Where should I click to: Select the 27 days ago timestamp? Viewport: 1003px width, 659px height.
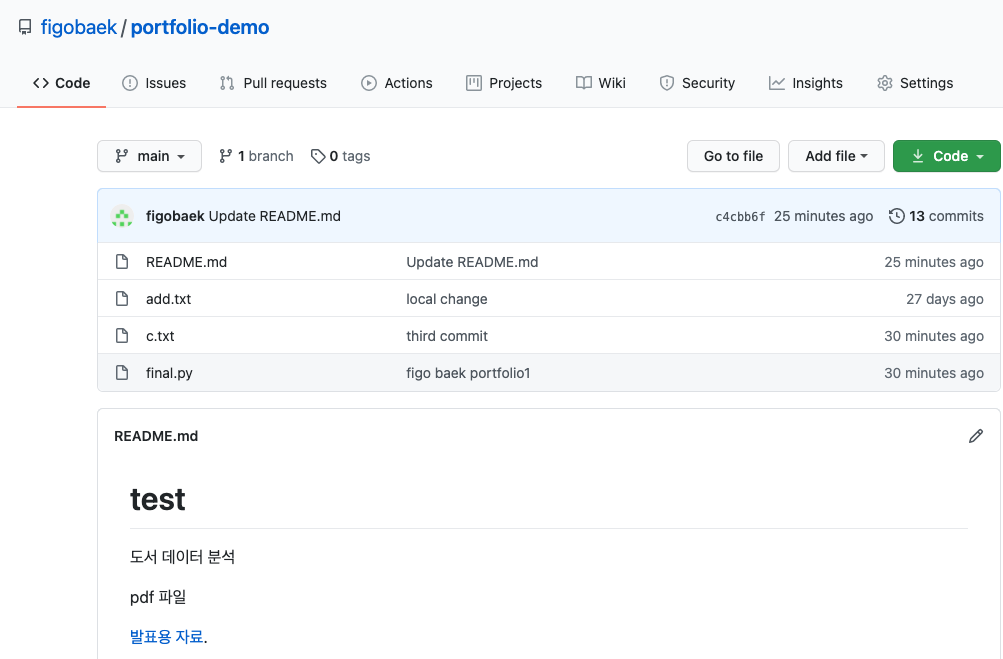point(945,299)
